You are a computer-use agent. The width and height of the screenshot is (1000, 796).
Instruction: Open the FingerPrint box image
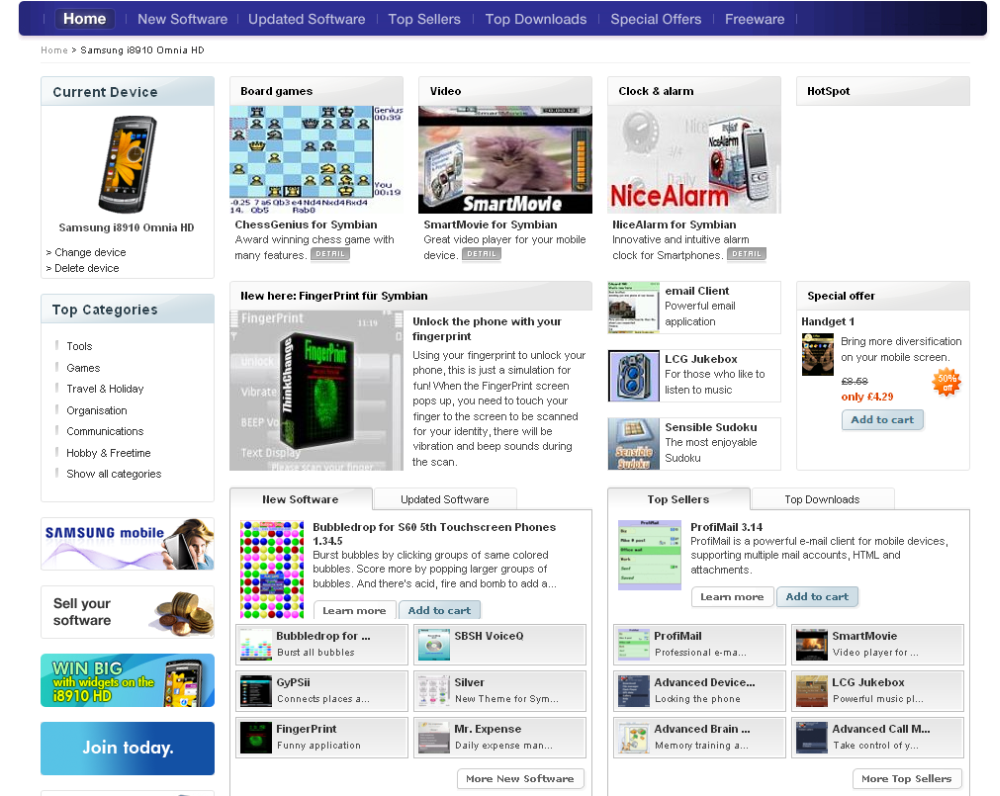click(316, 390)
